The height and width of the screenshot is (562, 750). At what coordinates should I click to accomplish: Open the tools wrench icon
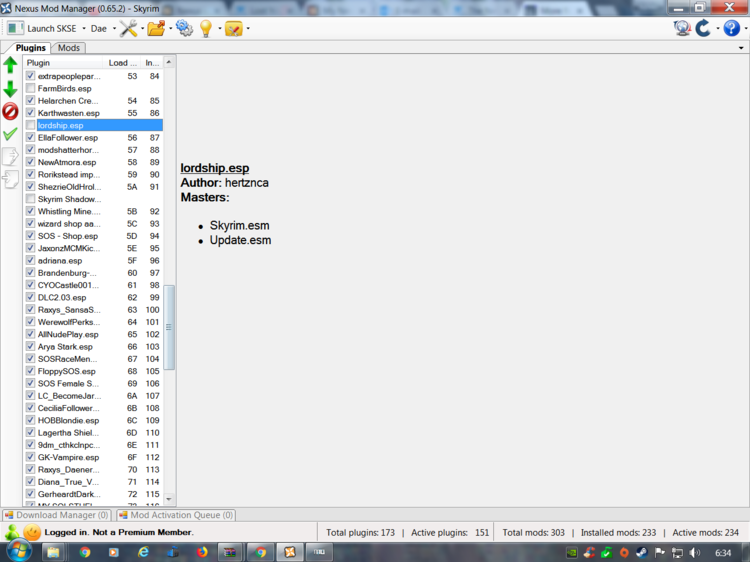point(128,28)
